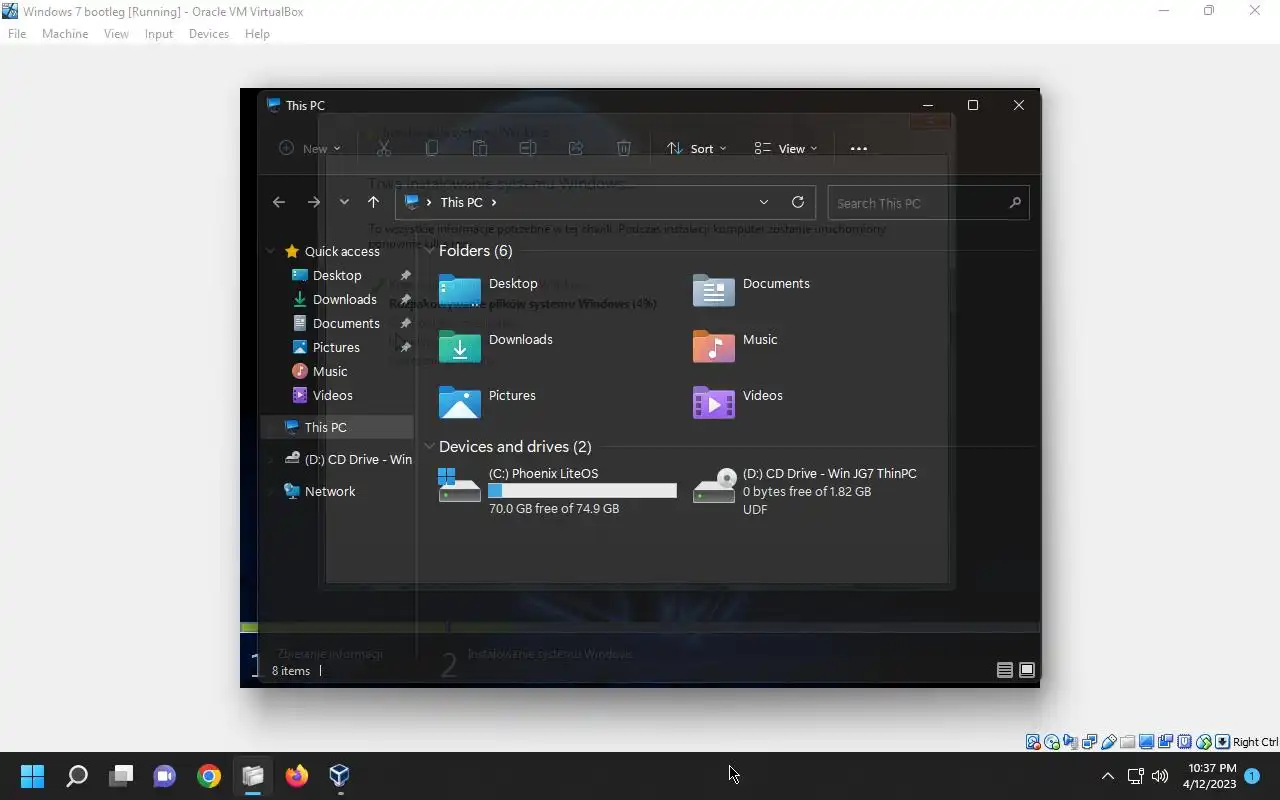The image size is (1280, 800).
Task: Collapse the Folders (6) group
Action: pyautogui.click(x=429, y=251)
